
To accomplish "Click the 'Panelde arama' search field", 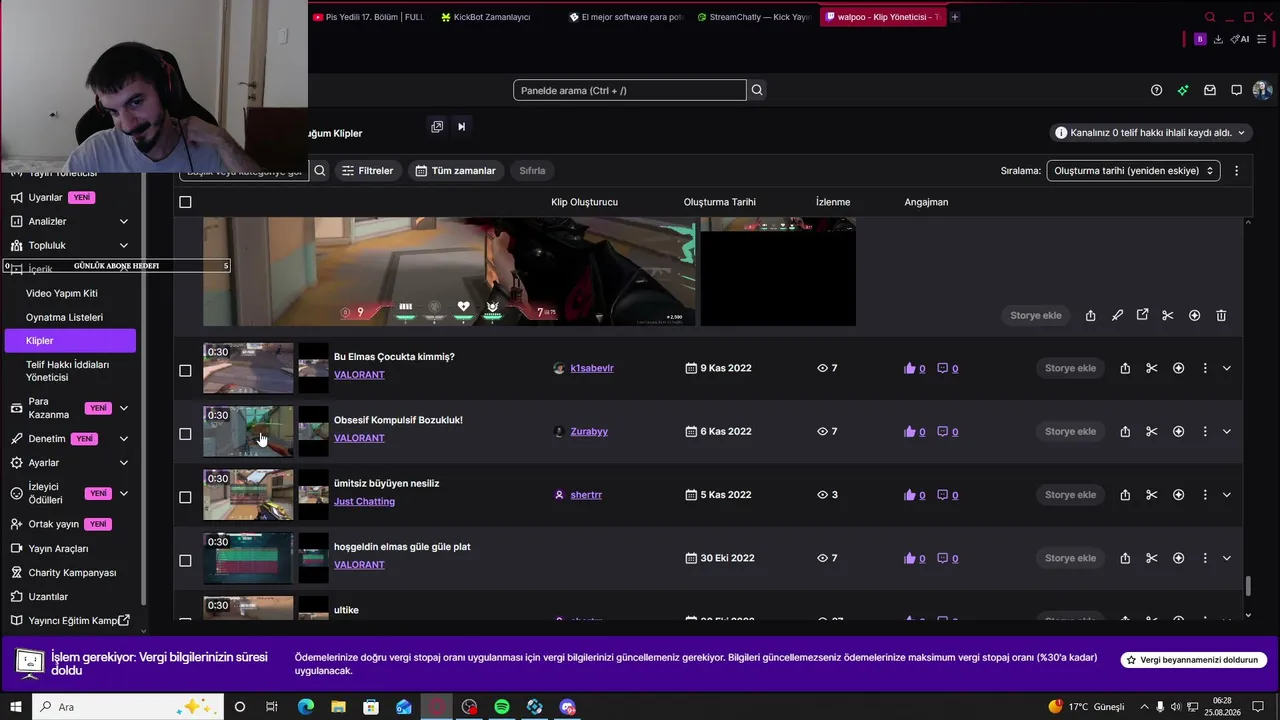I will 630,90.
